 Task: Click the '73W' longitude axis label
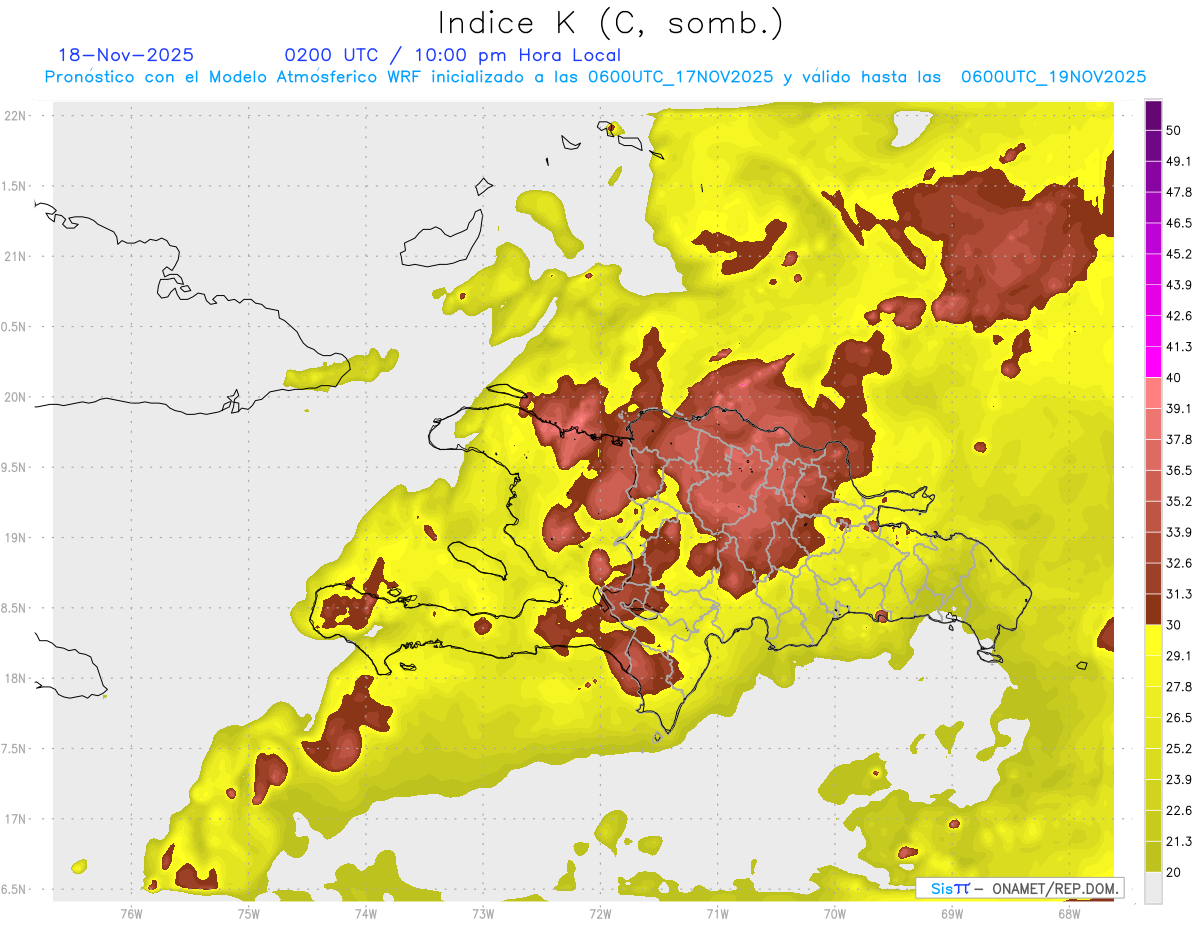(483, 913)
